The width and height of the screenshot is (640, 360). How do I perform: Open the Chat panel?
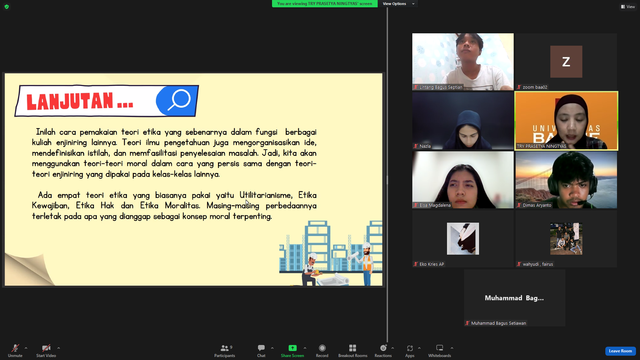[x=261, y=350]
